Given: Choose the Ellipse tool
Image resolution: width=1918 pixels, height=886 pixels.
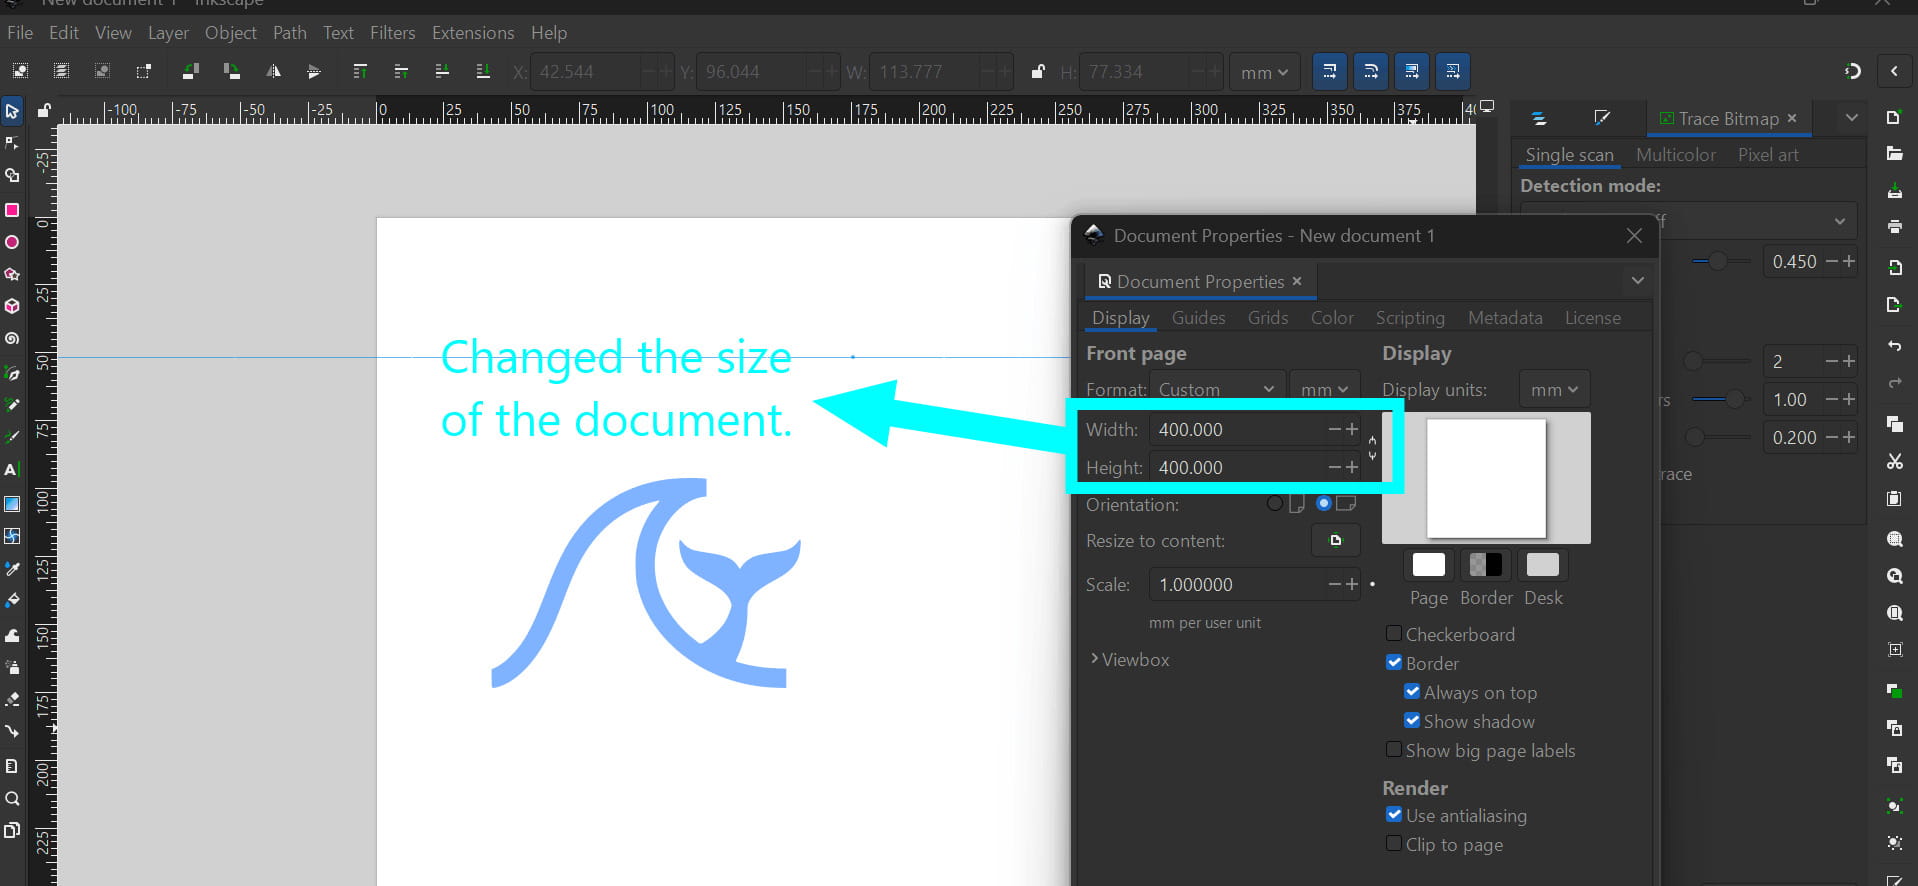Looking at the screenshot, I should click(12, 242).
